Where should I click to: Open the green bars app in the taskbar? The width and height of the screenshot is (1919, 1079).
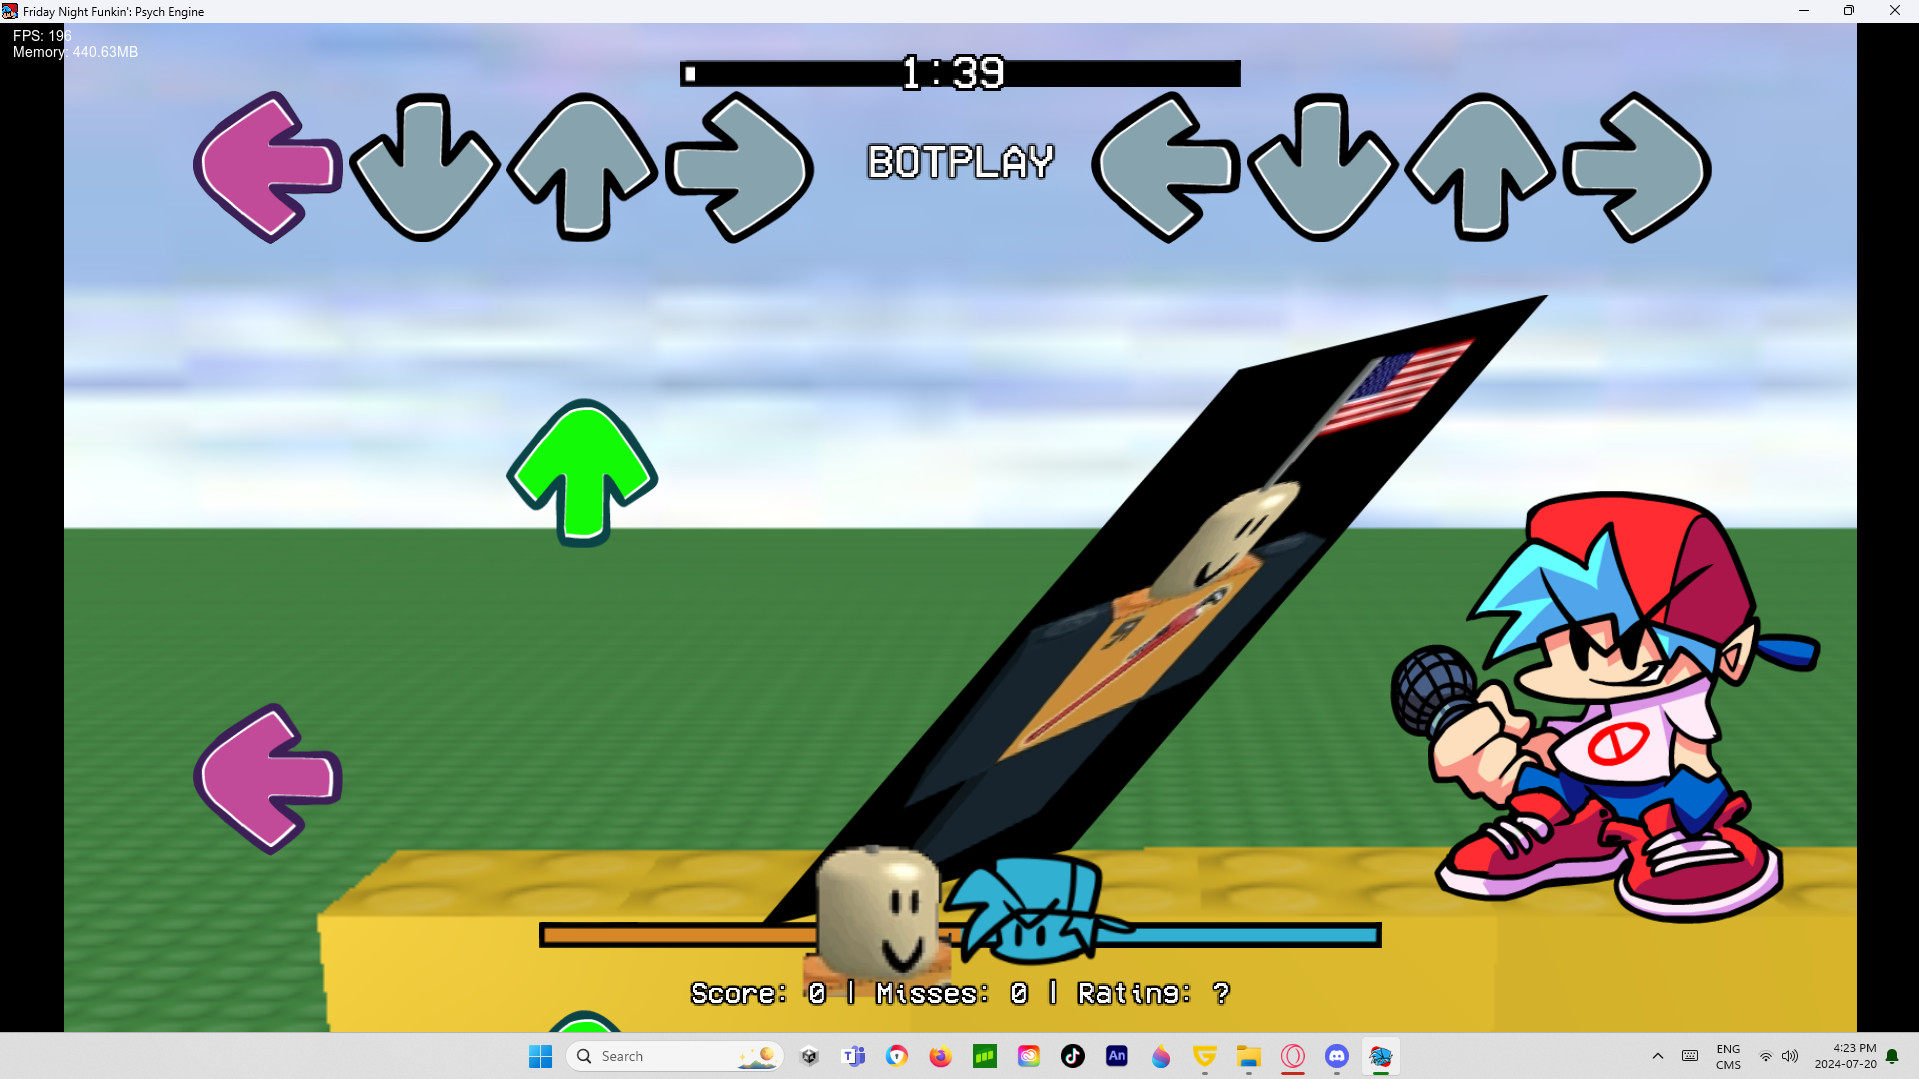(985, 1056)
